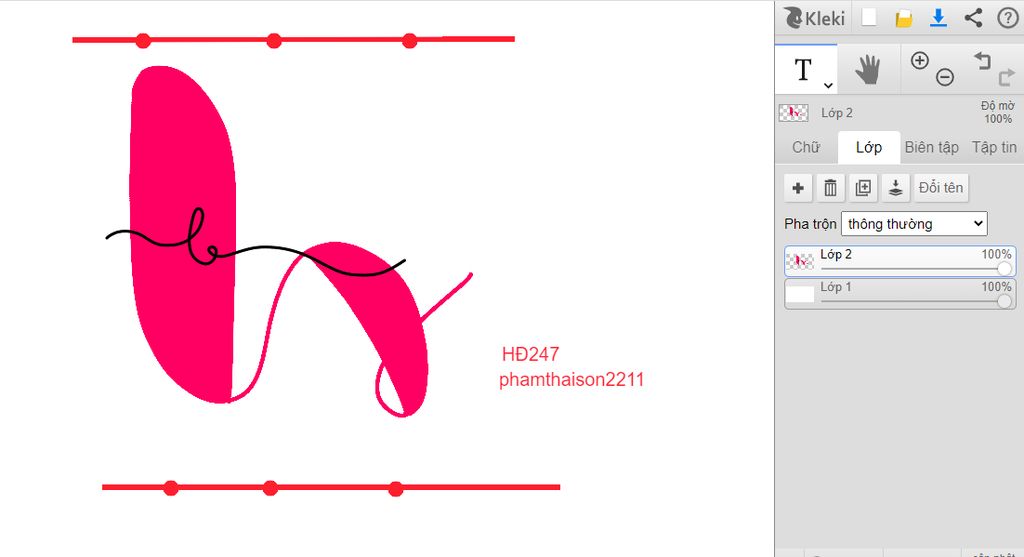Select the Hand pan tool
The width and height of the screenshot is (1024, 557).
(x=868, y=69)
